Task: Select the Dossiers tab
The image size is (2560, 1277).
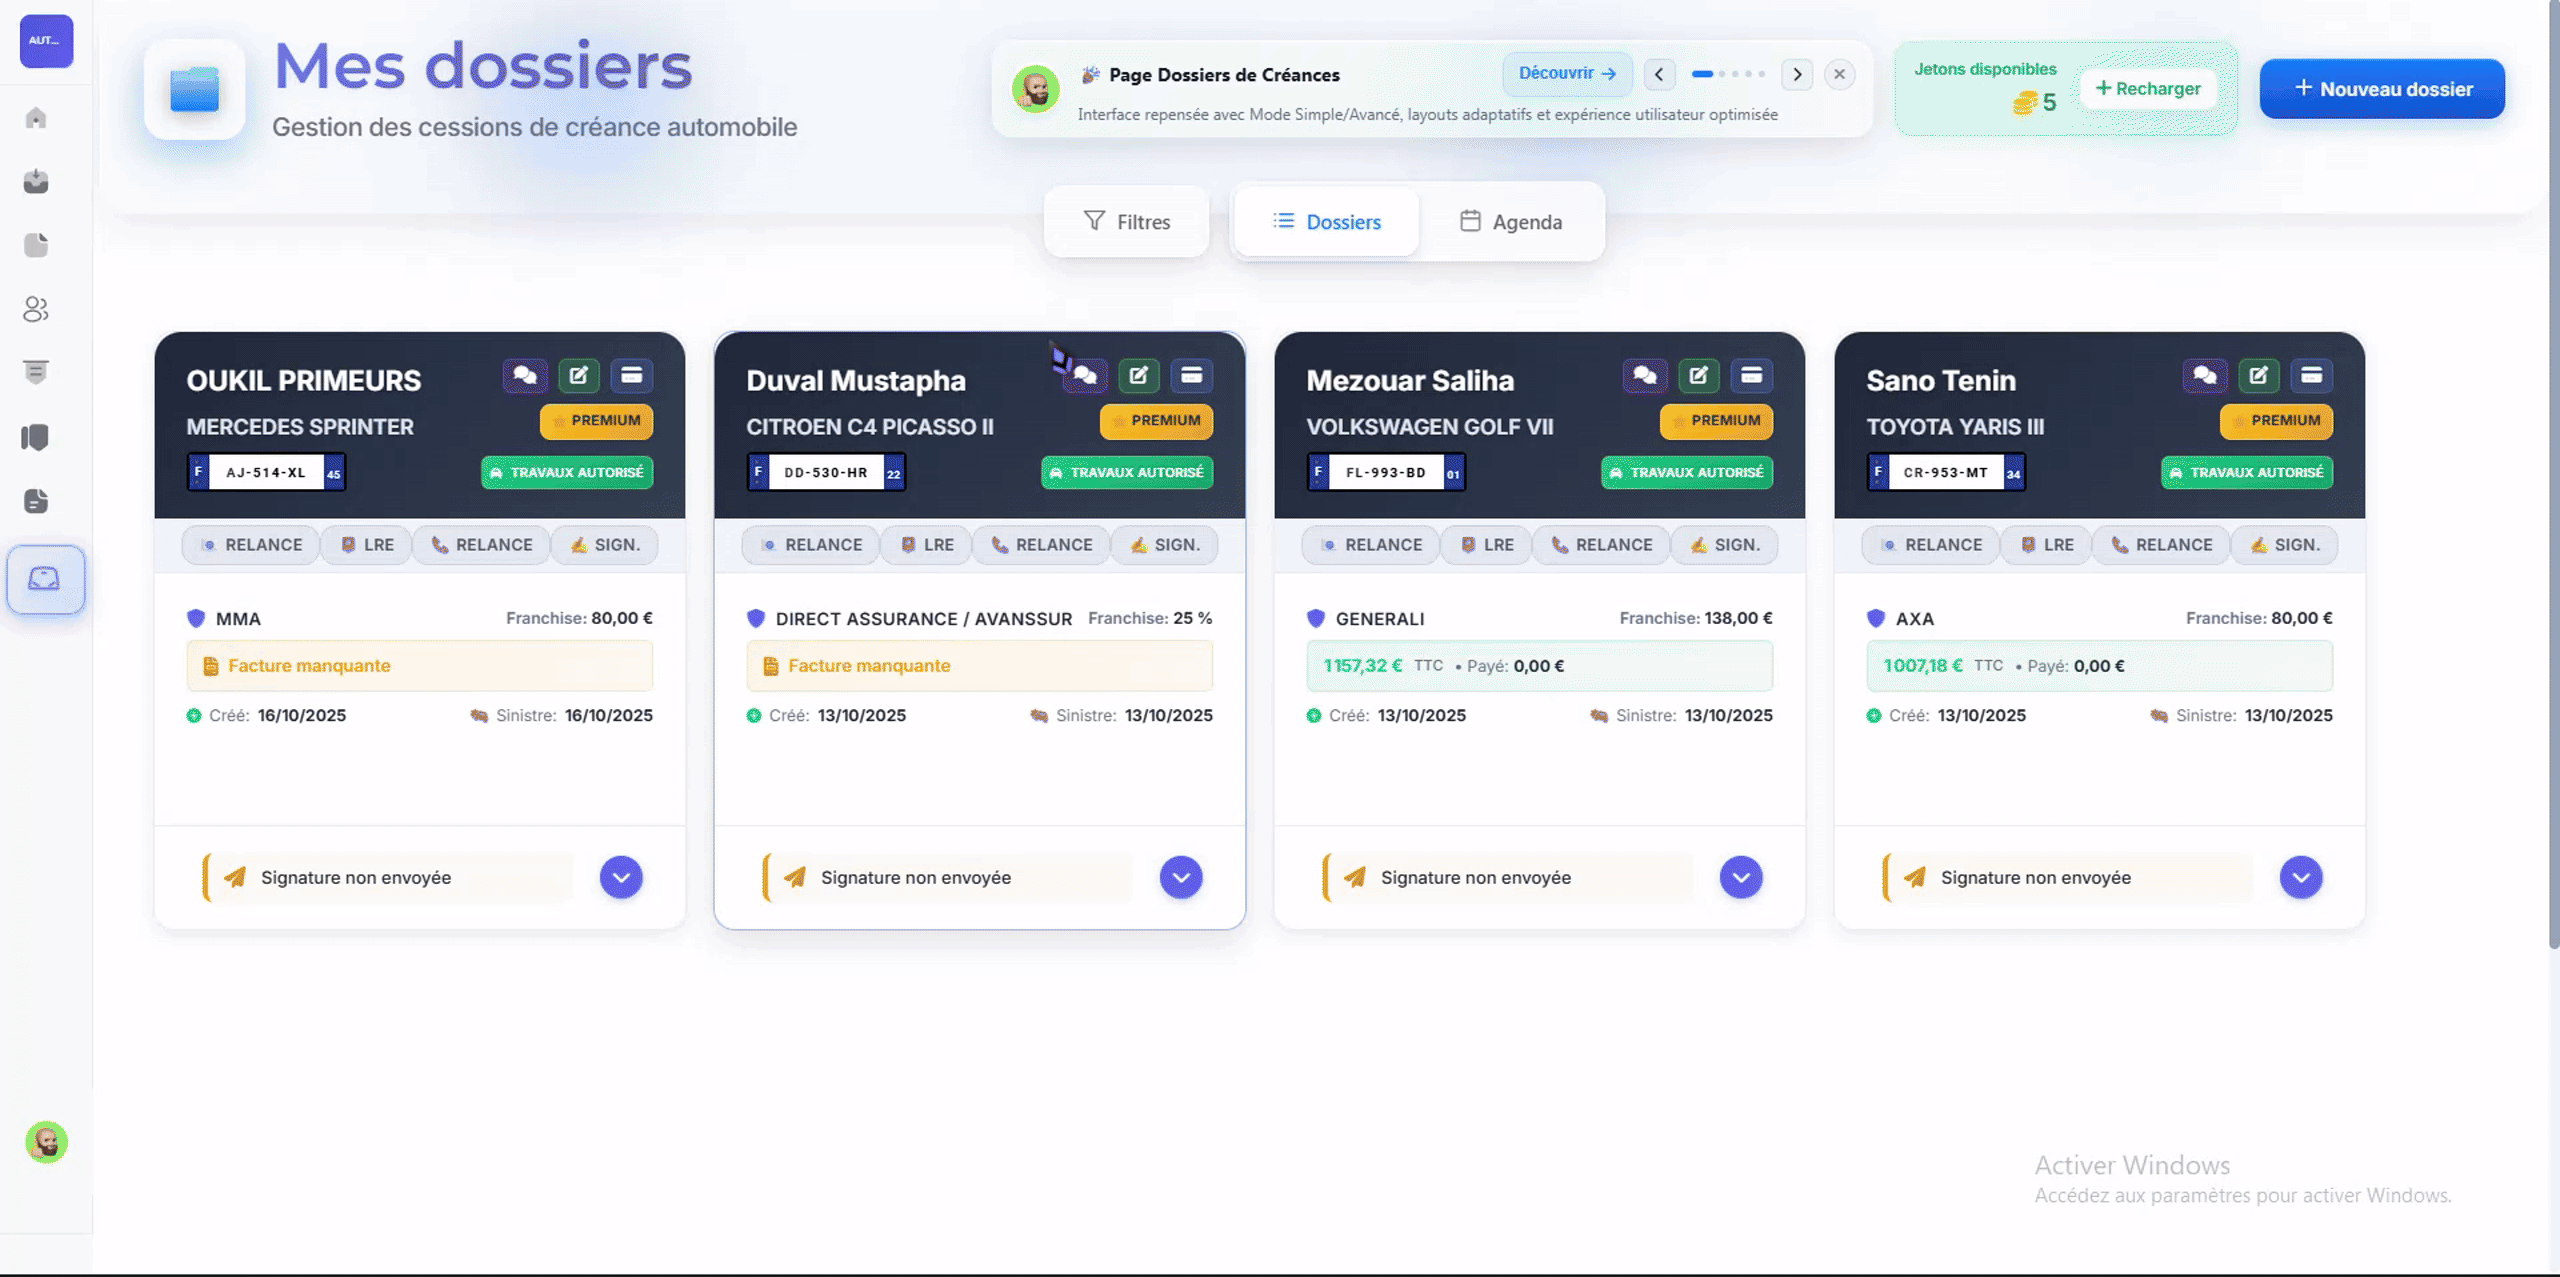Action: [x=1326, y=222]
